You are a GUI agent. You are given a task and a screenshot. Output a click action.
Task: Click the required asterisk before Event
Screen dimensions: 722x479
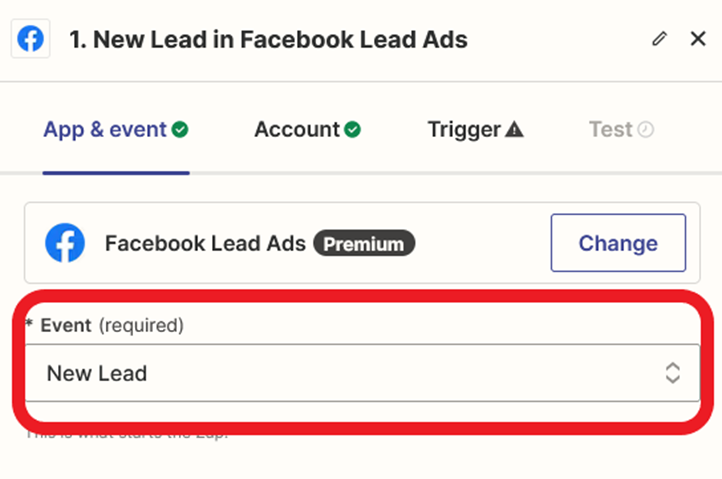pyautogui.click(x=30, y=325)
